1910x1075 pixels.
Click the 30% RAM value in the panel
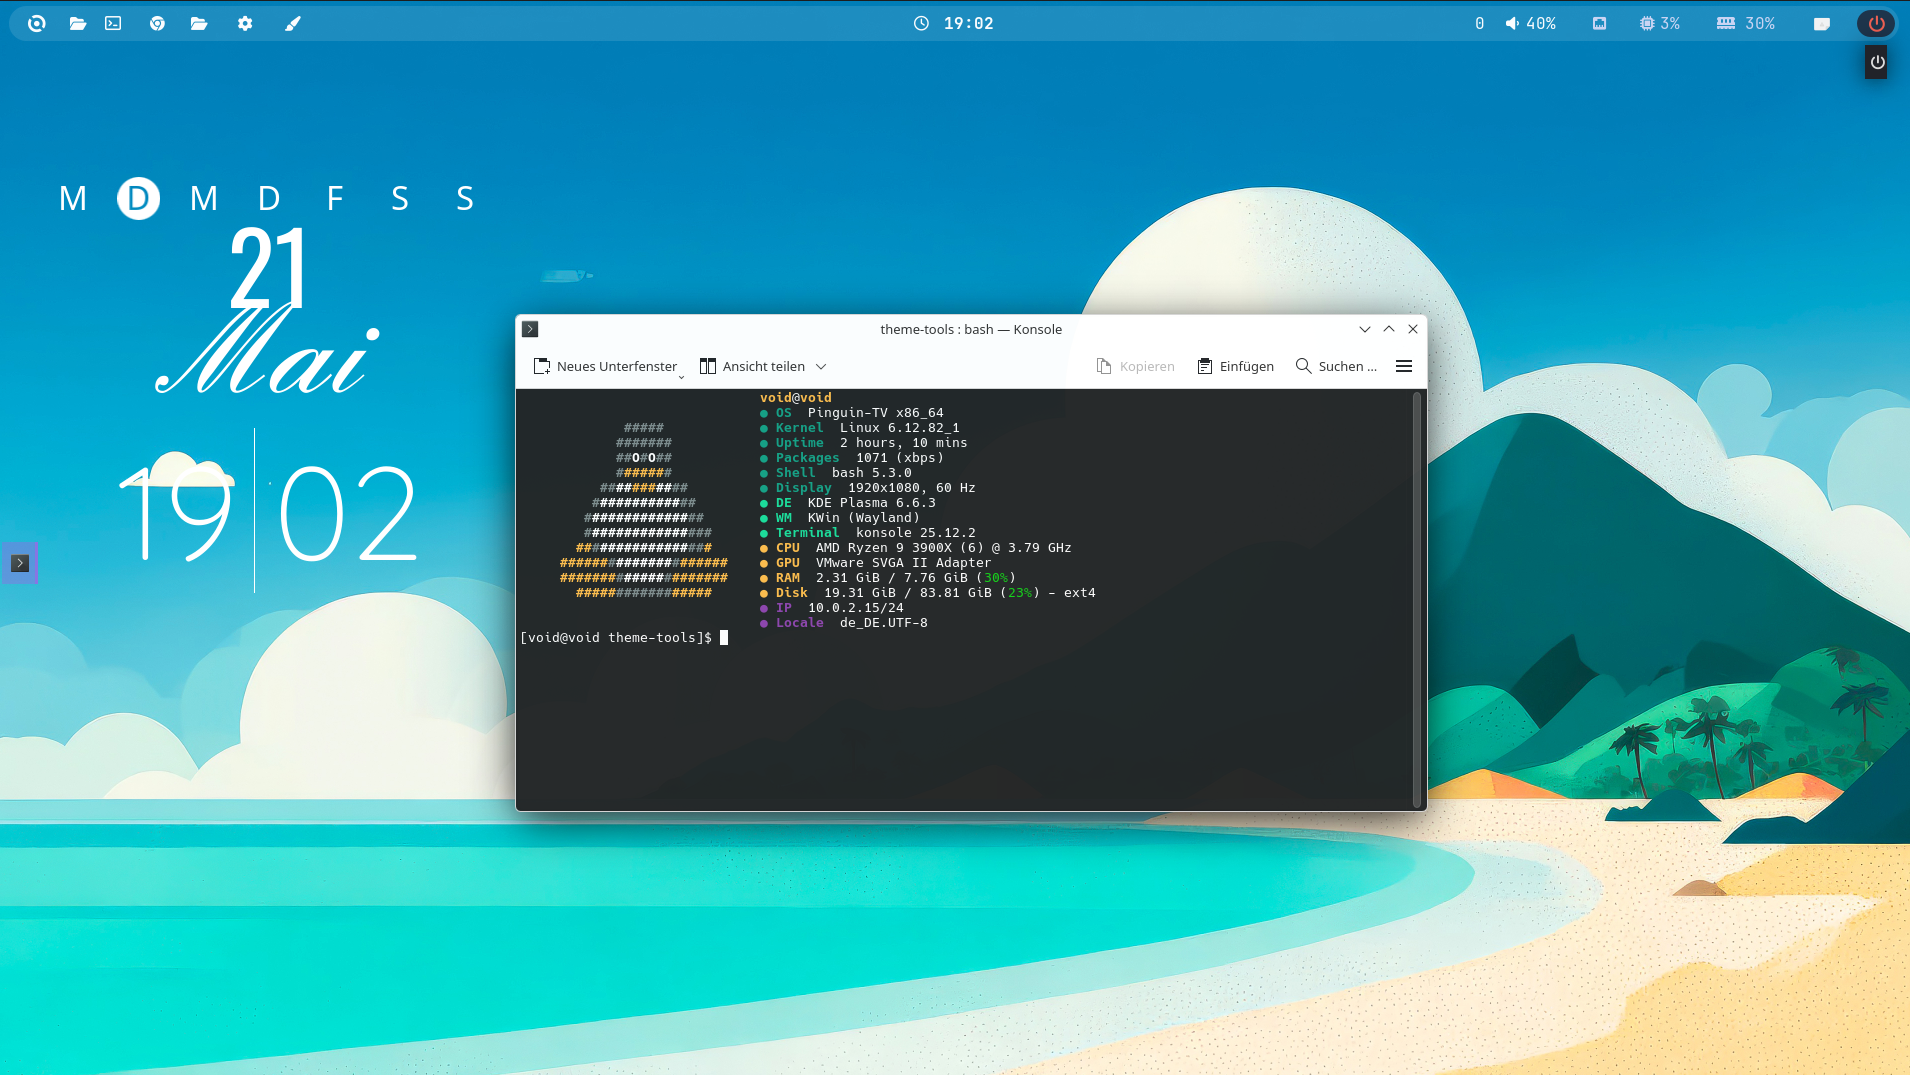pos(1760,23)
